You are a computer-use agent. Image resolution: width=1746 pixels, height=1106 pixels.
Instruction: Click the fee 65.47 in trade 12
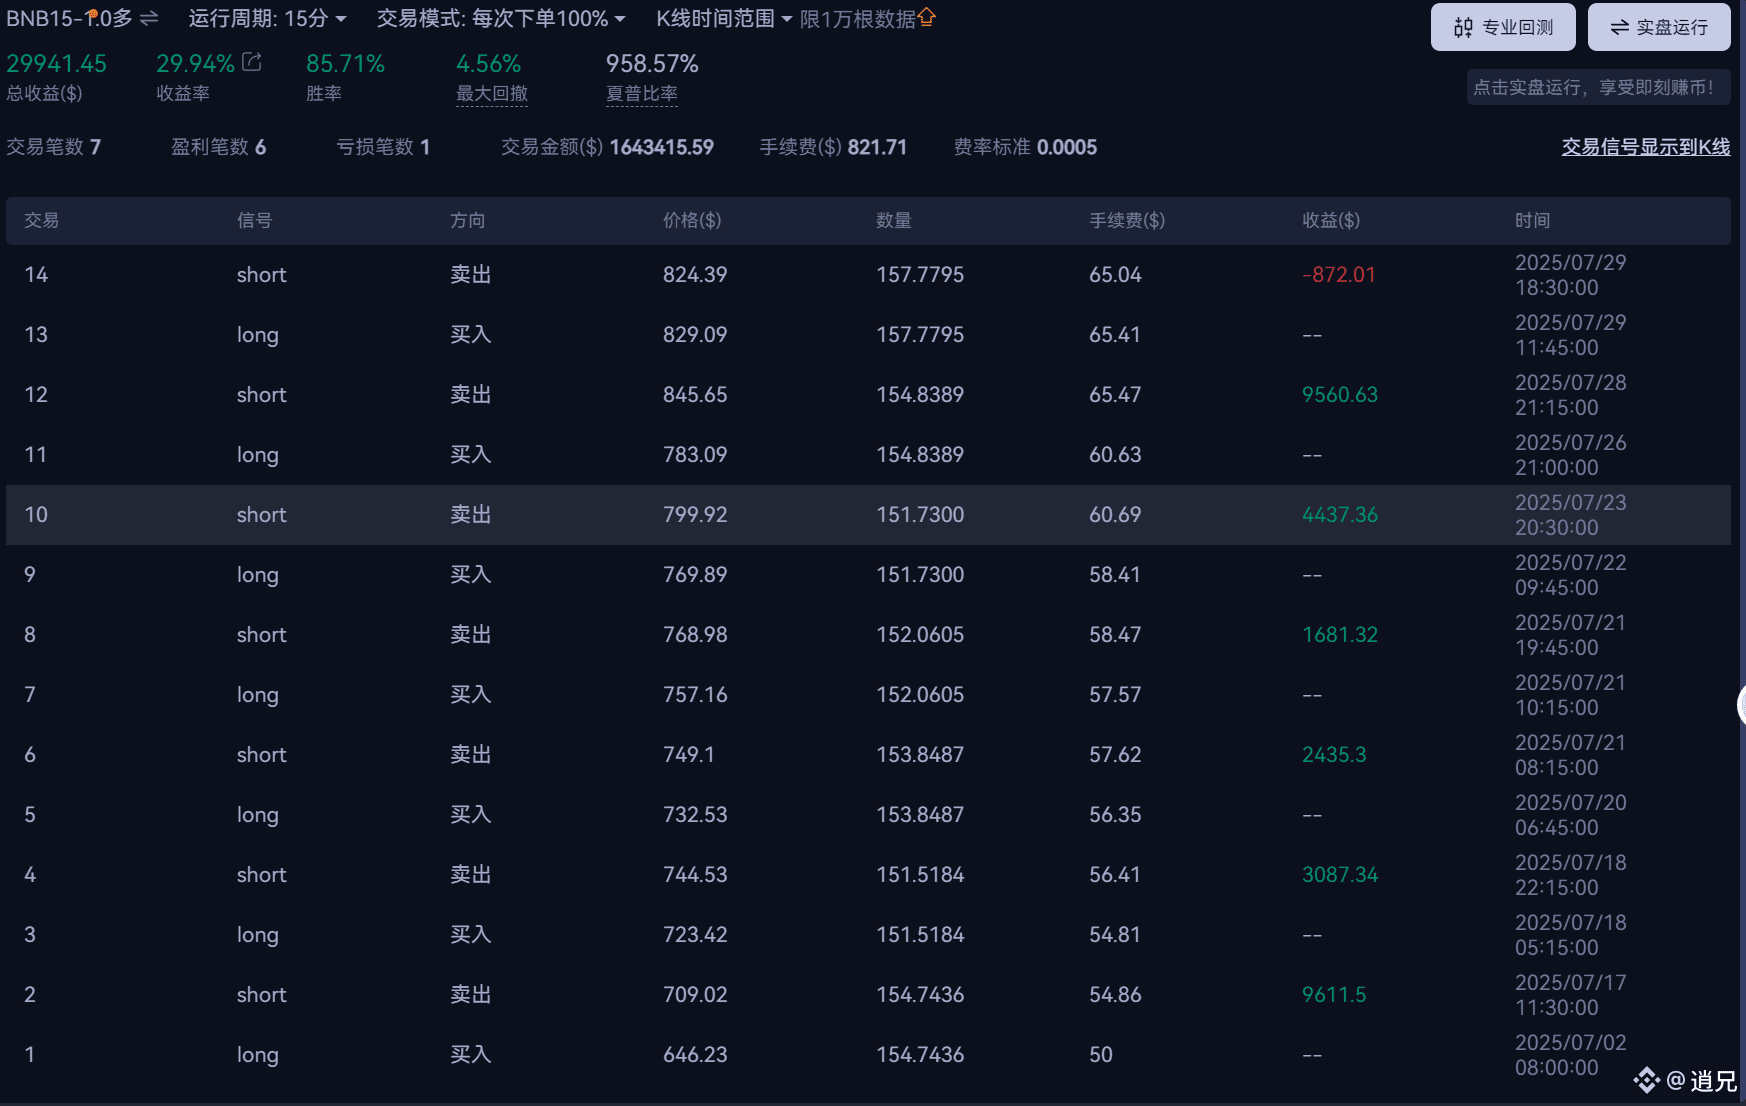click(1115, 395)
